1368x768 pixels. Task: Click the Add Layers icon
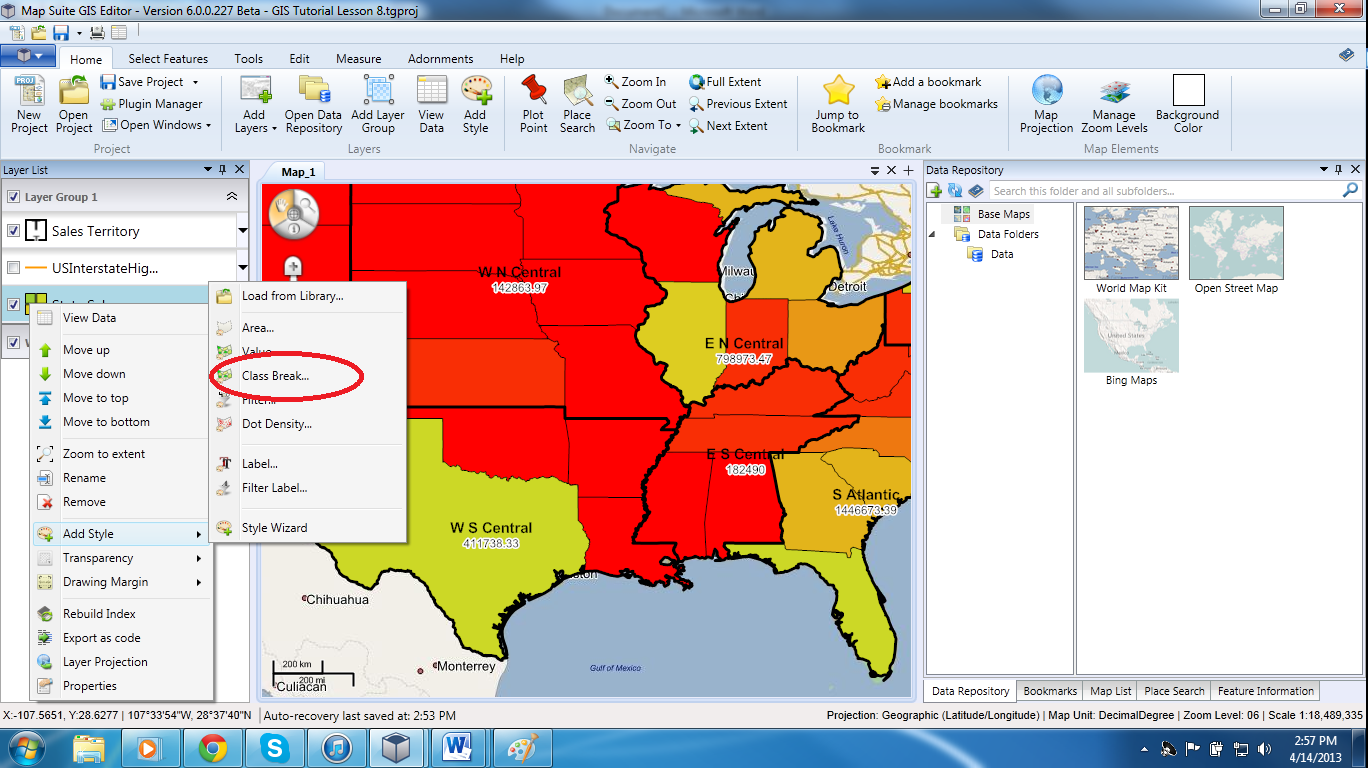click(x=255, y=92)
